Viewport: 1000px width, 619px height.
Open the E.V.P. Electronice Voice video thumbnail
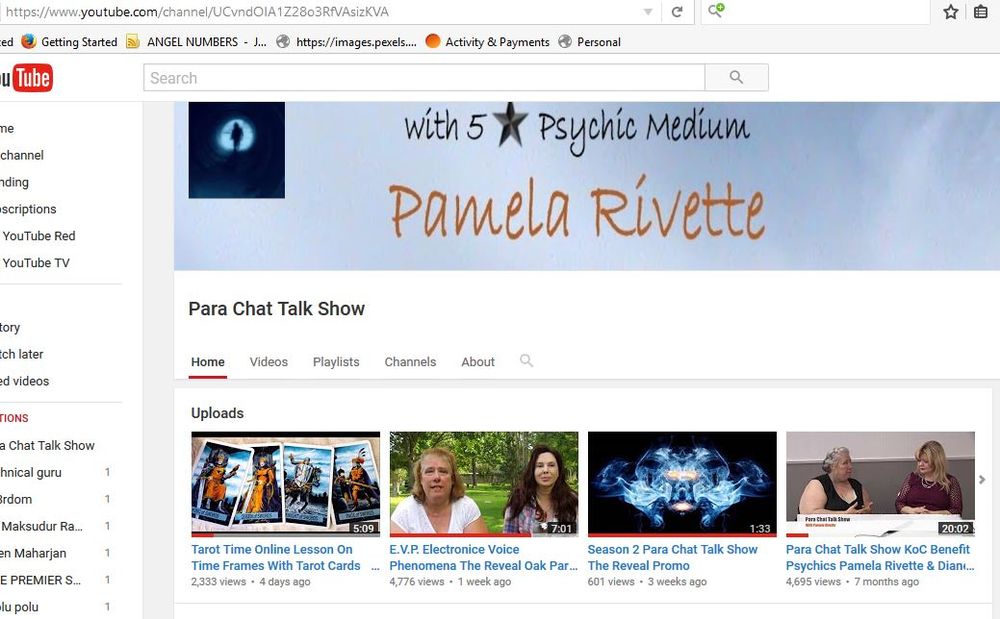pos(484,483)
